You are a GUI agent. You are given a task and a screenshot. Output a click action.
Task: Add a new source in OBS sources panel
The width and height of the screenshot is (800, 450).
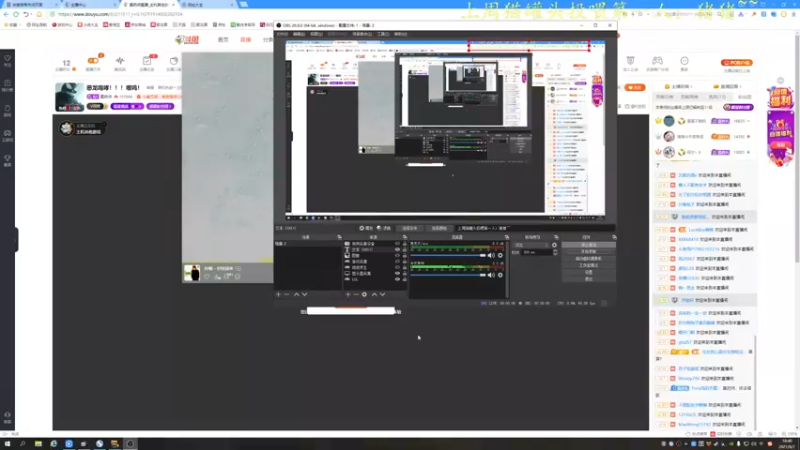[x=348, y=294]
